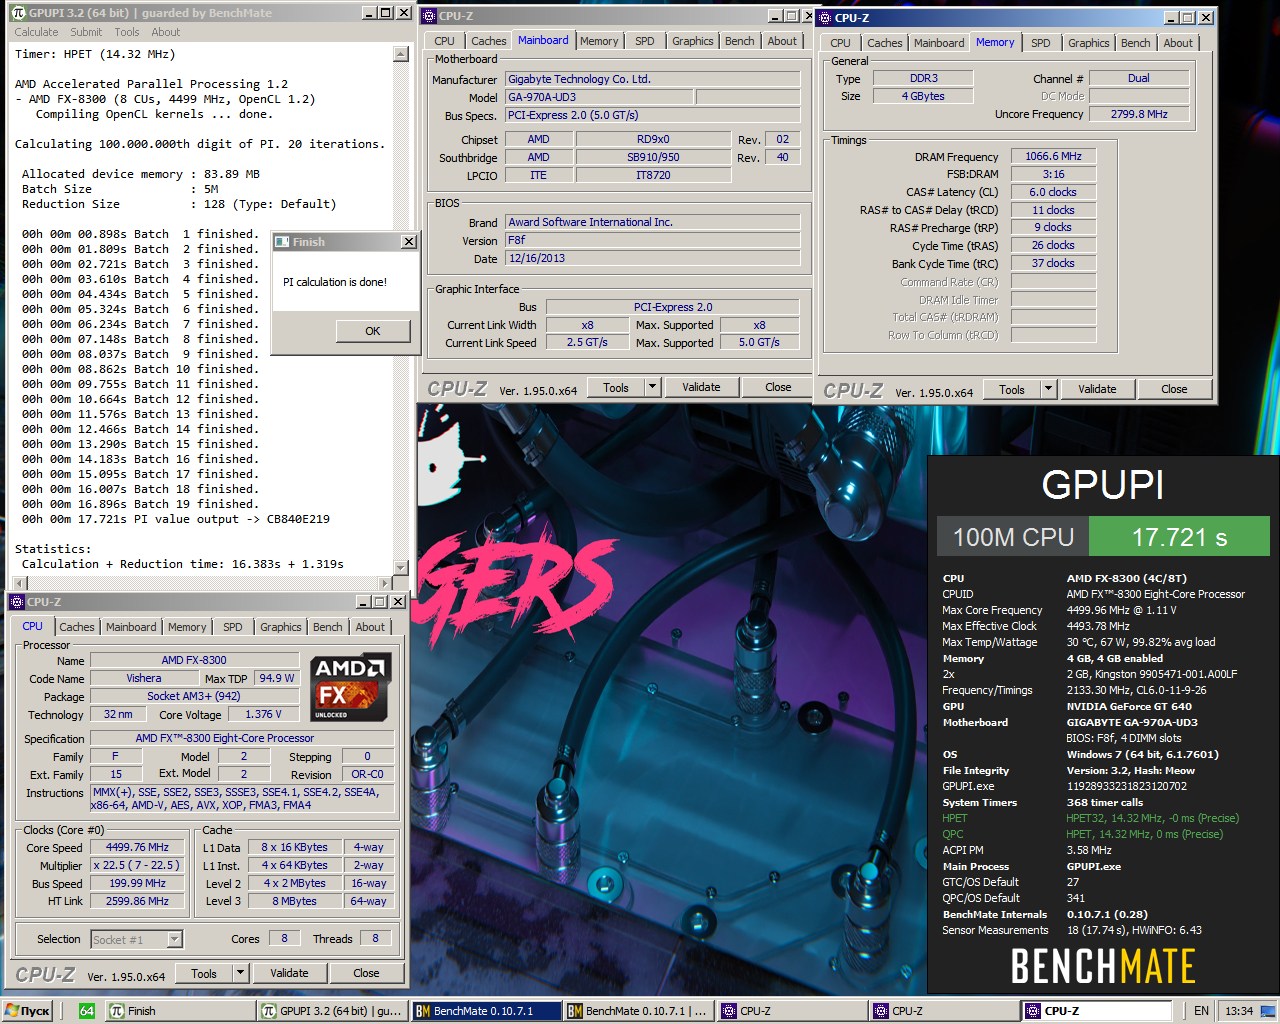Click Validate in the CPU-Z Mainboard window
This screenshot has width=1280, height=1024.
pos(701,387)
